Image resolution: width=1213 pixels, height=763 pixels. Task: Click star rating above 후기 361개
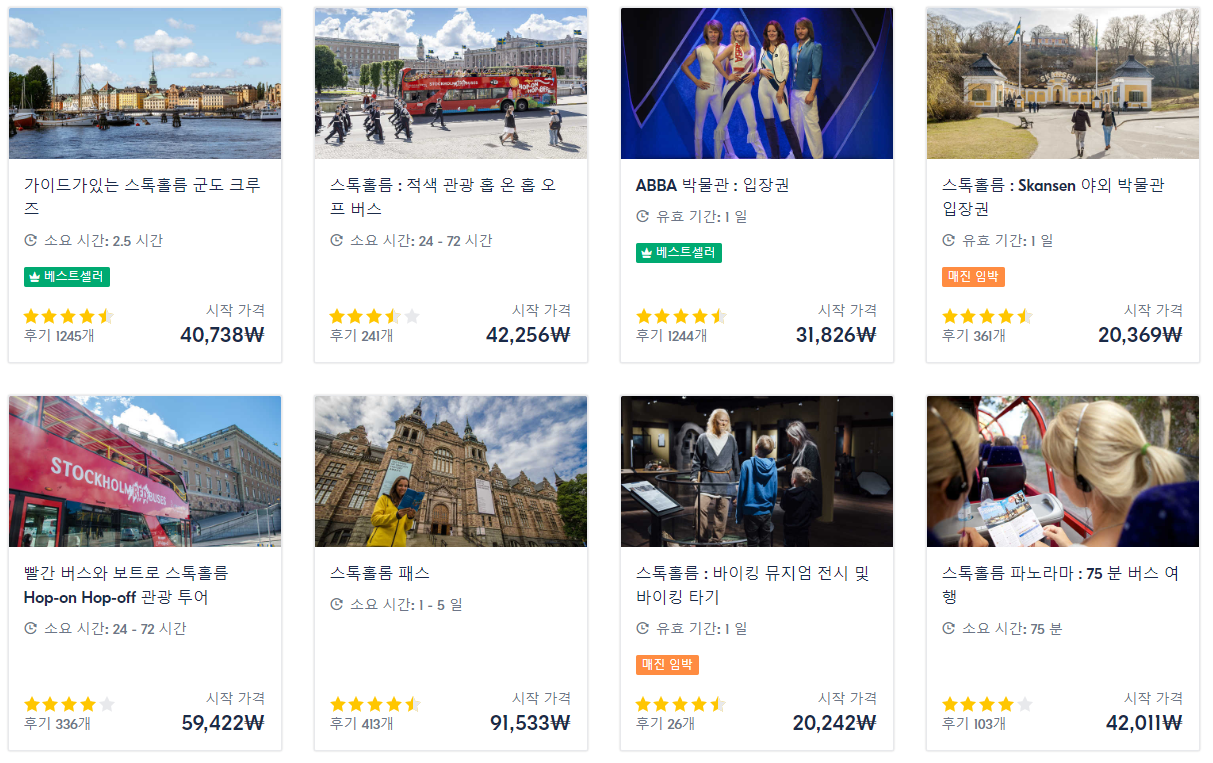pyautogui.click(x=987, y=316)
